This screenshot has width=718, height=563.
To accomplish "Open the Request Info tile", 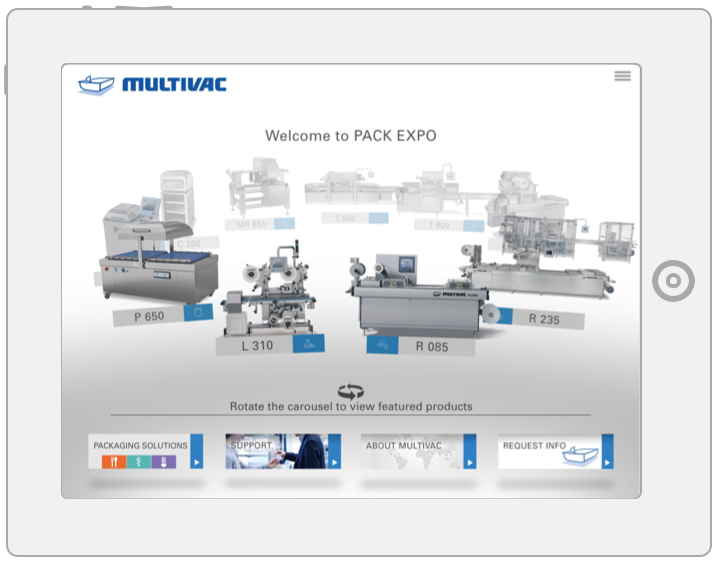I will 556,451.
